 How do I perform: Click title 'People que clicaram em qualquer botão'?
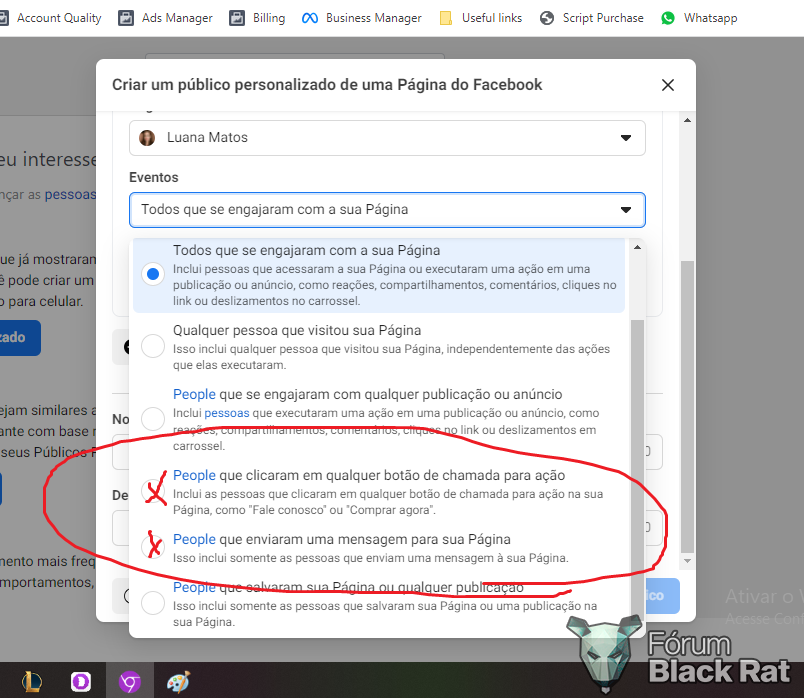(369, 475)
